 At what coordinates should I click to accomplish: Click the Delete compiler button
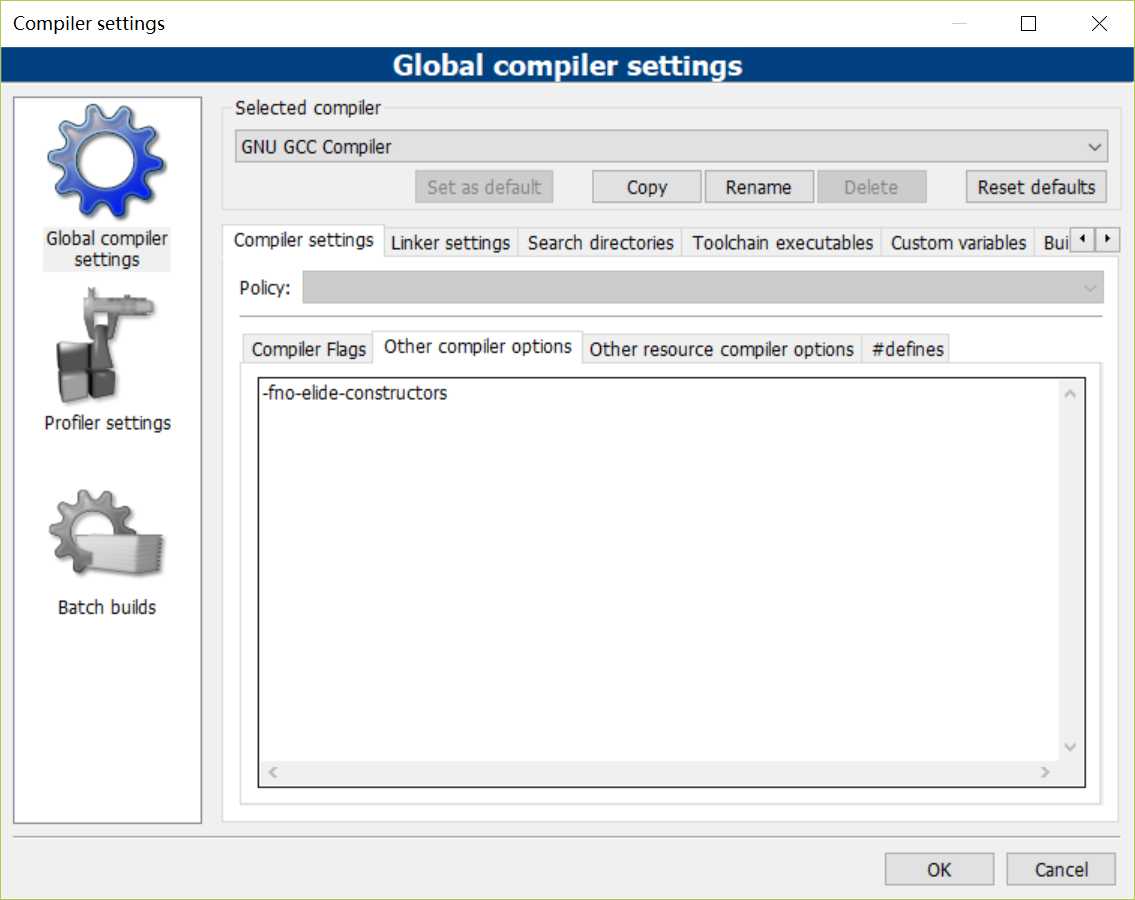pyautogui.click(x=871, y=187)
